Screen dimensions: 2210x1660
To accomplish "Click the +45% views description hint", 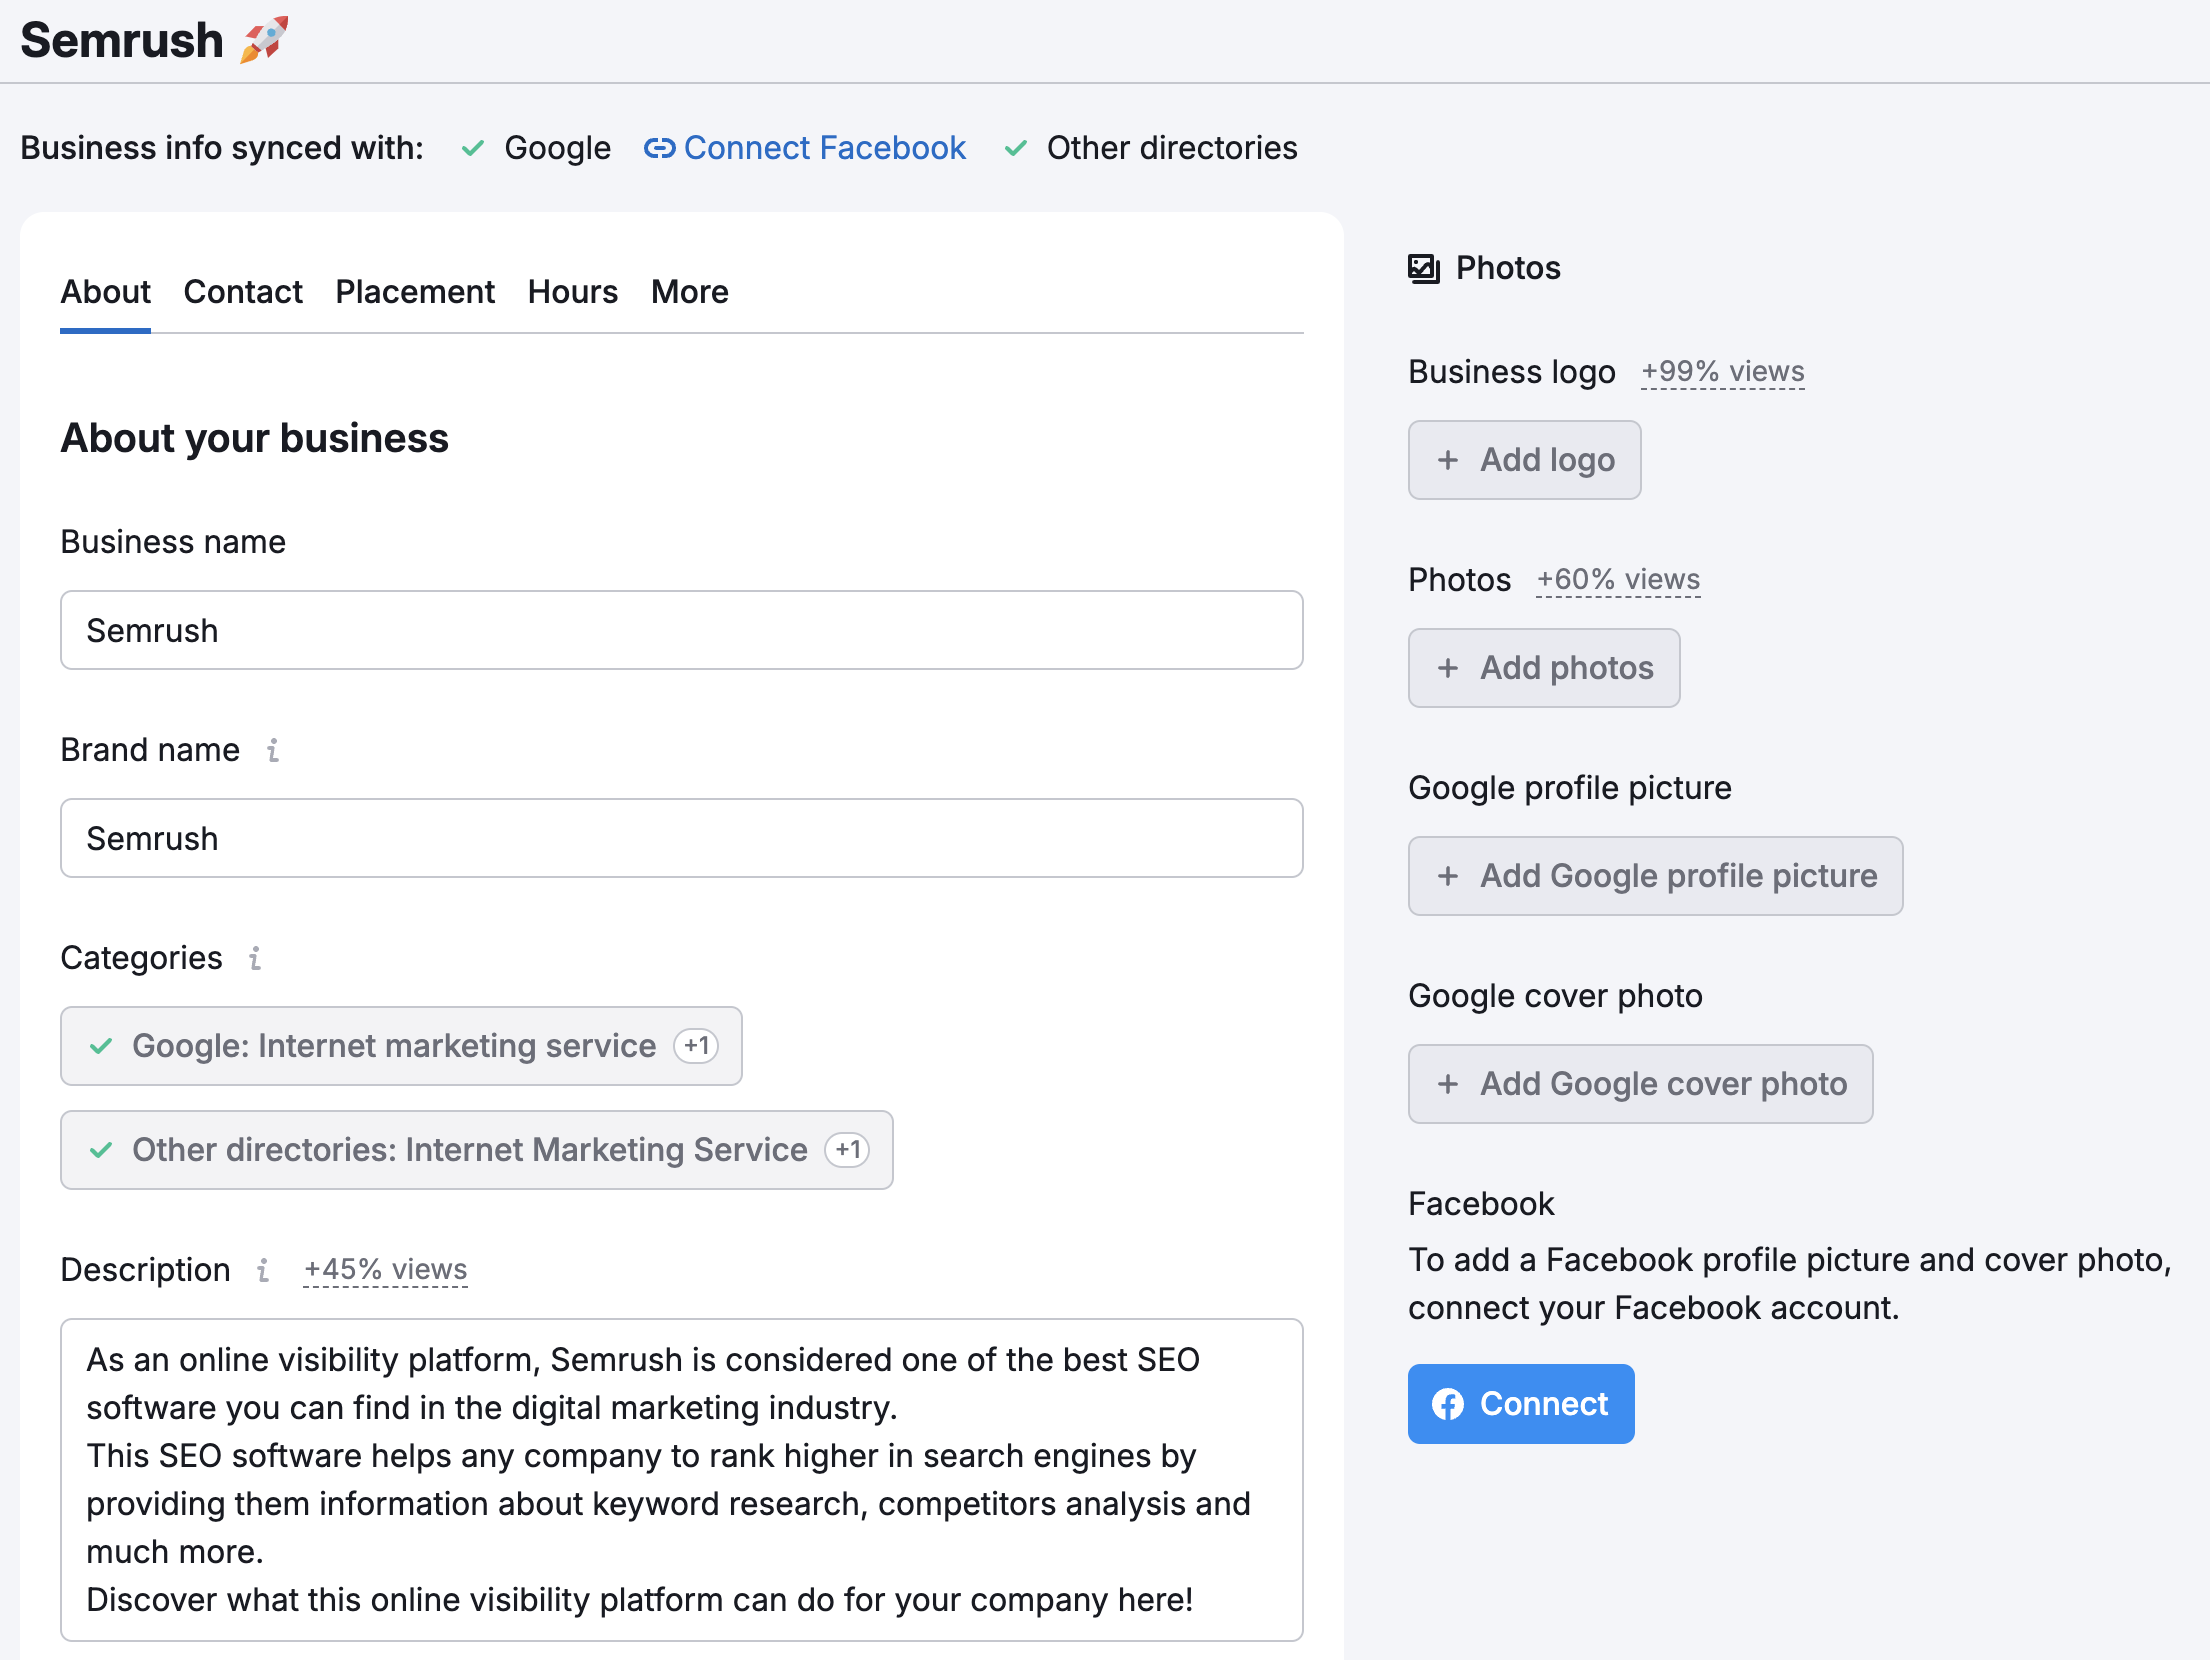I will coord(385,1270).
